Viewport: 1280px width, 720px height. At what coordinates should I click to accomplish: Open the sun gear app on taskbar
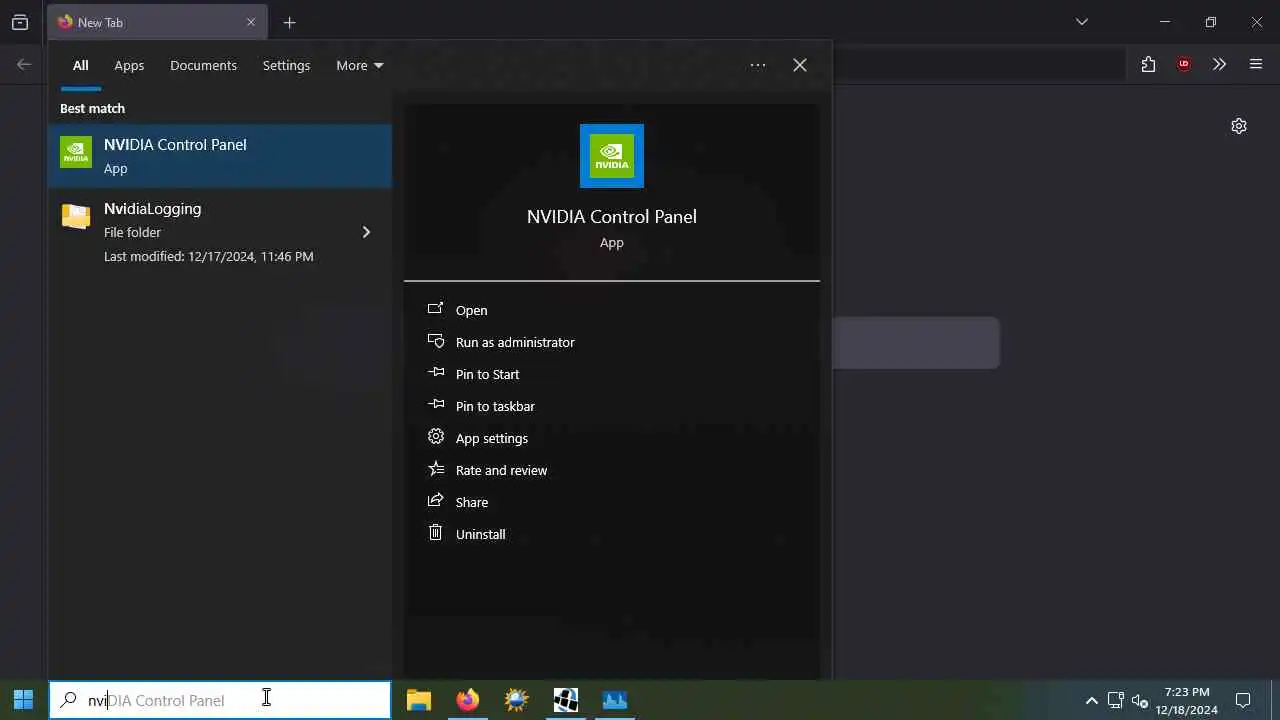click(516, 700)
